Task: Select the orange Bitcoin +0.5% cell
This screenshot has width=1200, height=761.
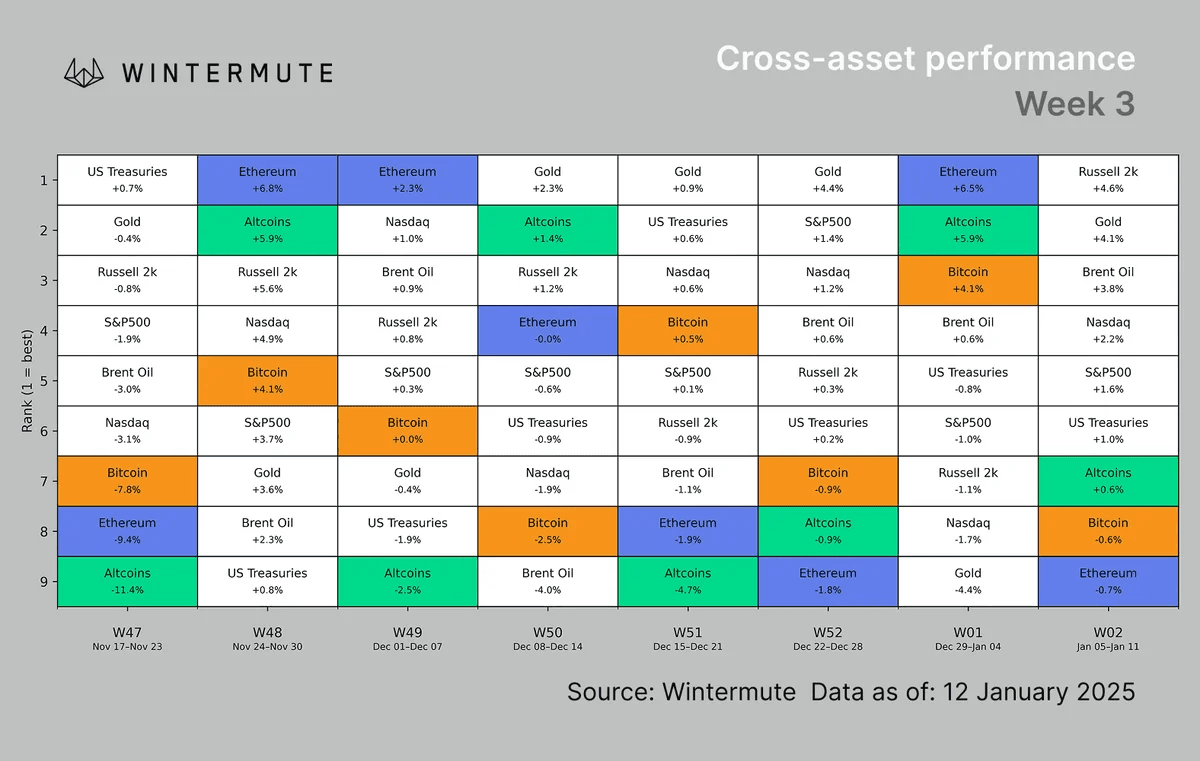Action: click(687, 330)
